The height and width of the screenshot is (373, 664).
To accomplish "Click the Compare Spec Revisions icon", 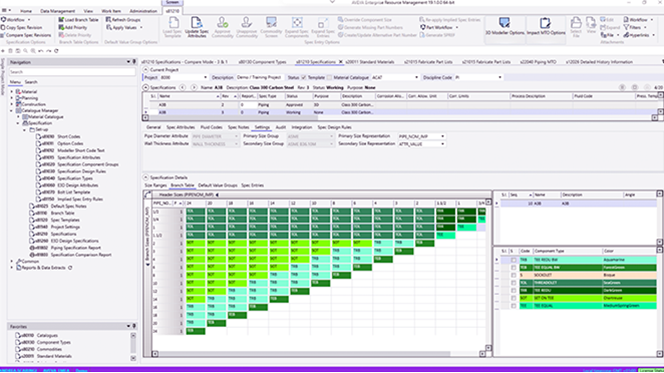I will coord(3,35).
